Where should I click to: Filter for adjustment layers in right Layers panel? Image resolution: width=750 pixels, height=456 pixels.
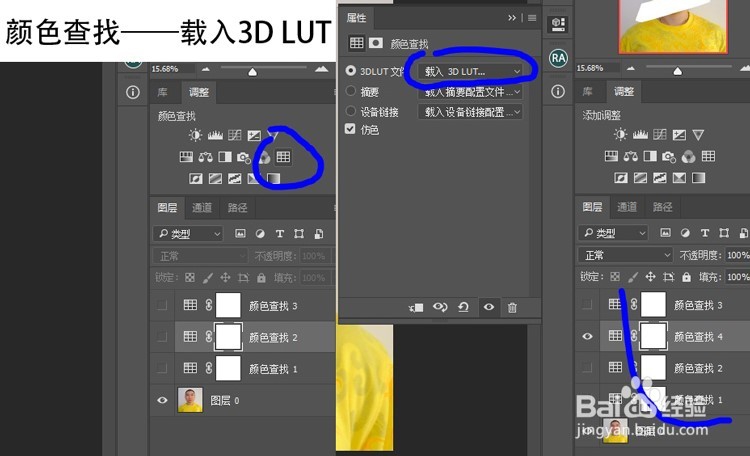point(685,233)
